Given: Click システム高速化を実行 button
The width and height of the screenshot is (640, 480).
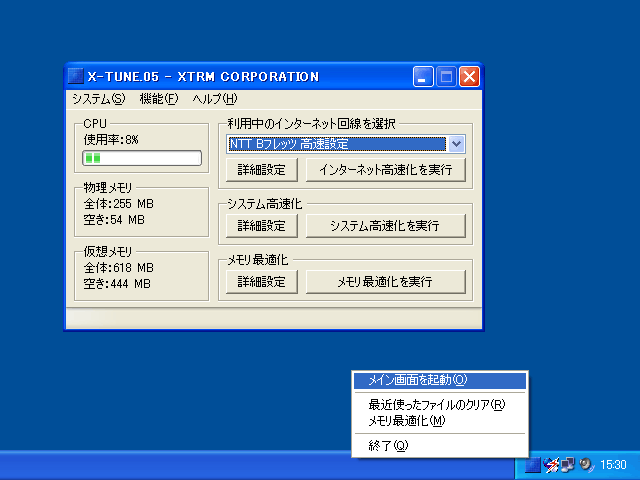Looking at the screenshot, I should pyautogui.click(x=386, y=226).
